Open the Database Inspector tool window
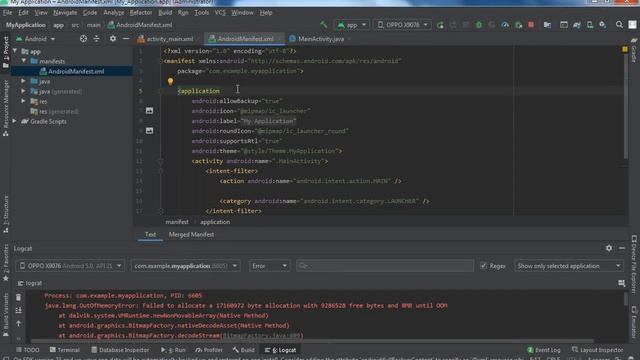This screenshot has height=360, width=640. pos(120,350)
